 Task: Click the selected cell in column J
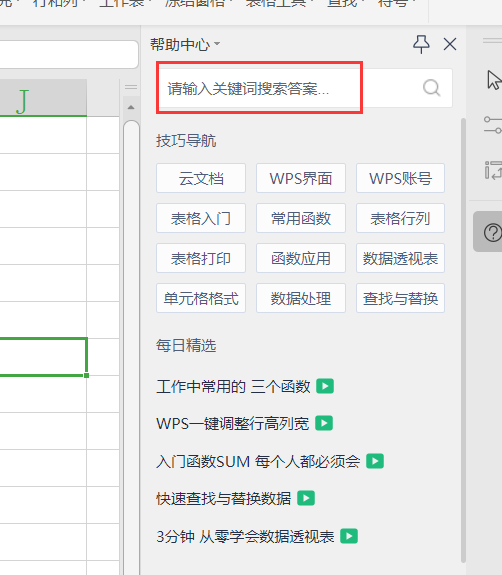(x=43, y=357)
